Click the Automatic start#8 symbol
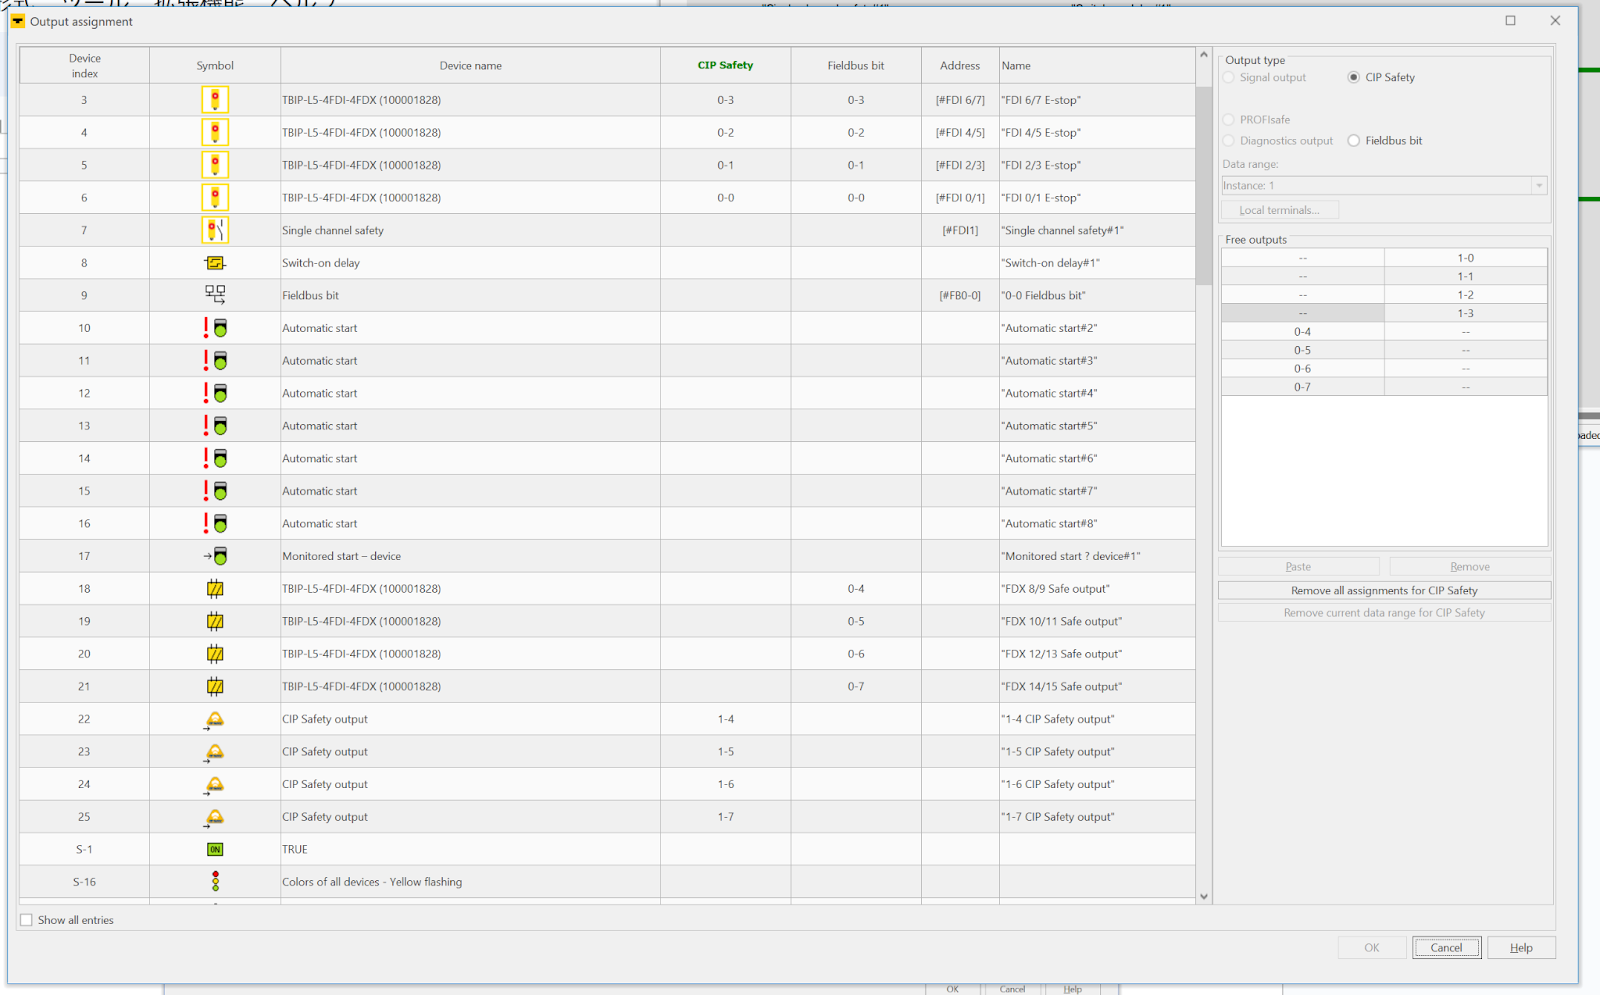This screenshot has width=1600, height=995. [215, 523]
